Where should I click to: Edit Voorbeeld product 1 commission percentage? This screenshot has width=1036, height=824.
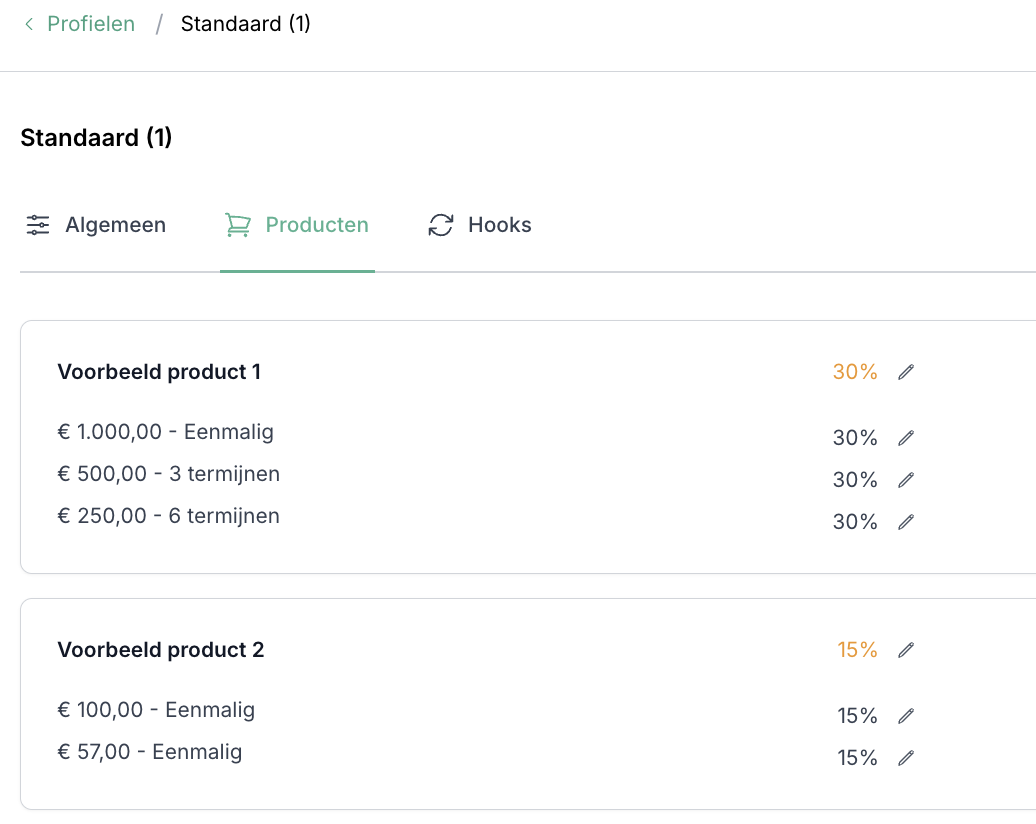[906, 372]
